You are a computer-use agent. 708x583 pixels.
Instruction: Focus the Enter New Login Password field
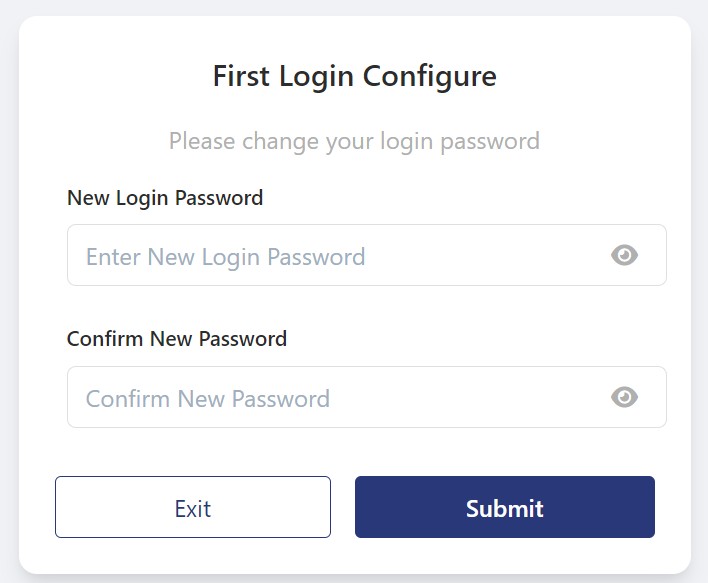(x=330, y=256)
